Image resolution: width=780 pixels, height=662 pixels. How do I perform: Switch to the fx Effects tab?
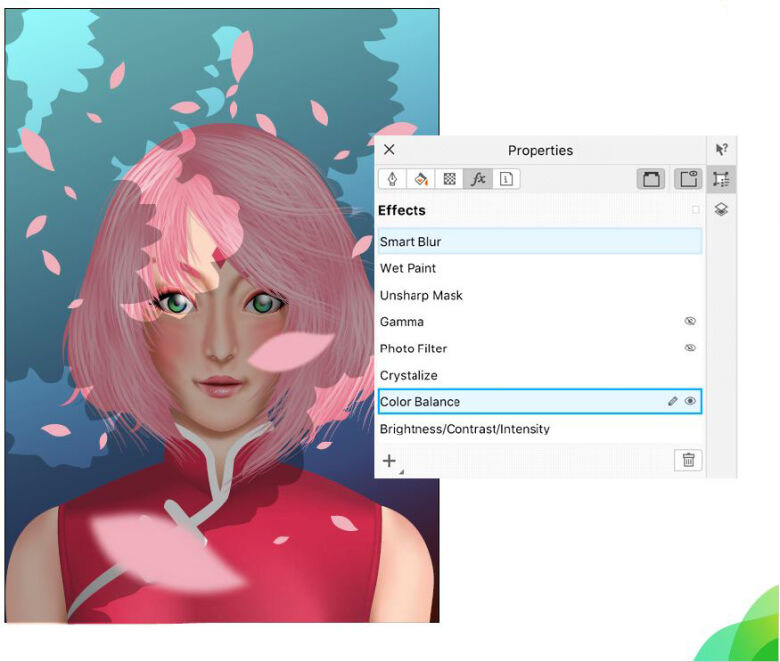(x=478, y=180)
